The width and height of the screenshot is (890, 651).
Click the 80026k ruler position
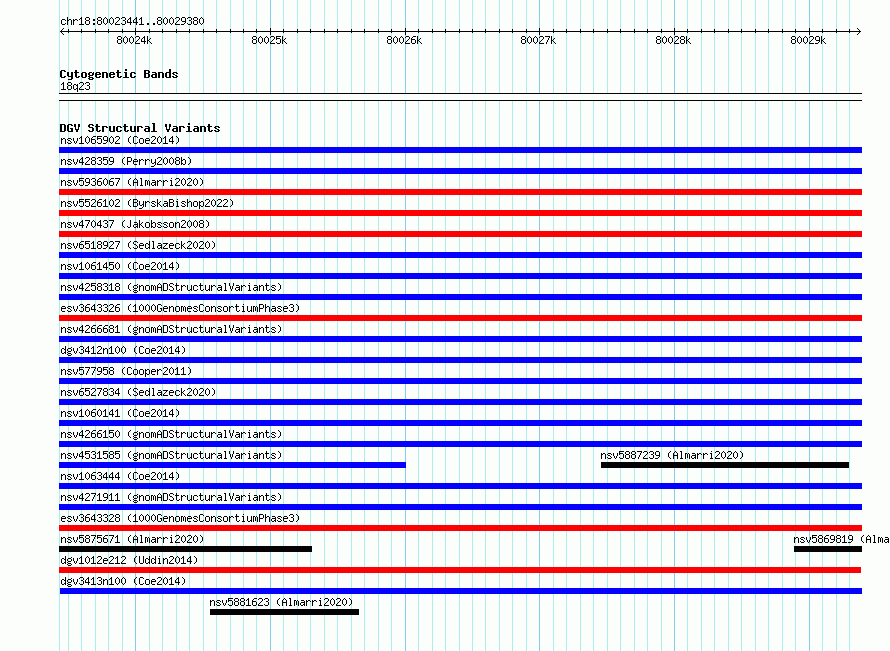point(404,40)
